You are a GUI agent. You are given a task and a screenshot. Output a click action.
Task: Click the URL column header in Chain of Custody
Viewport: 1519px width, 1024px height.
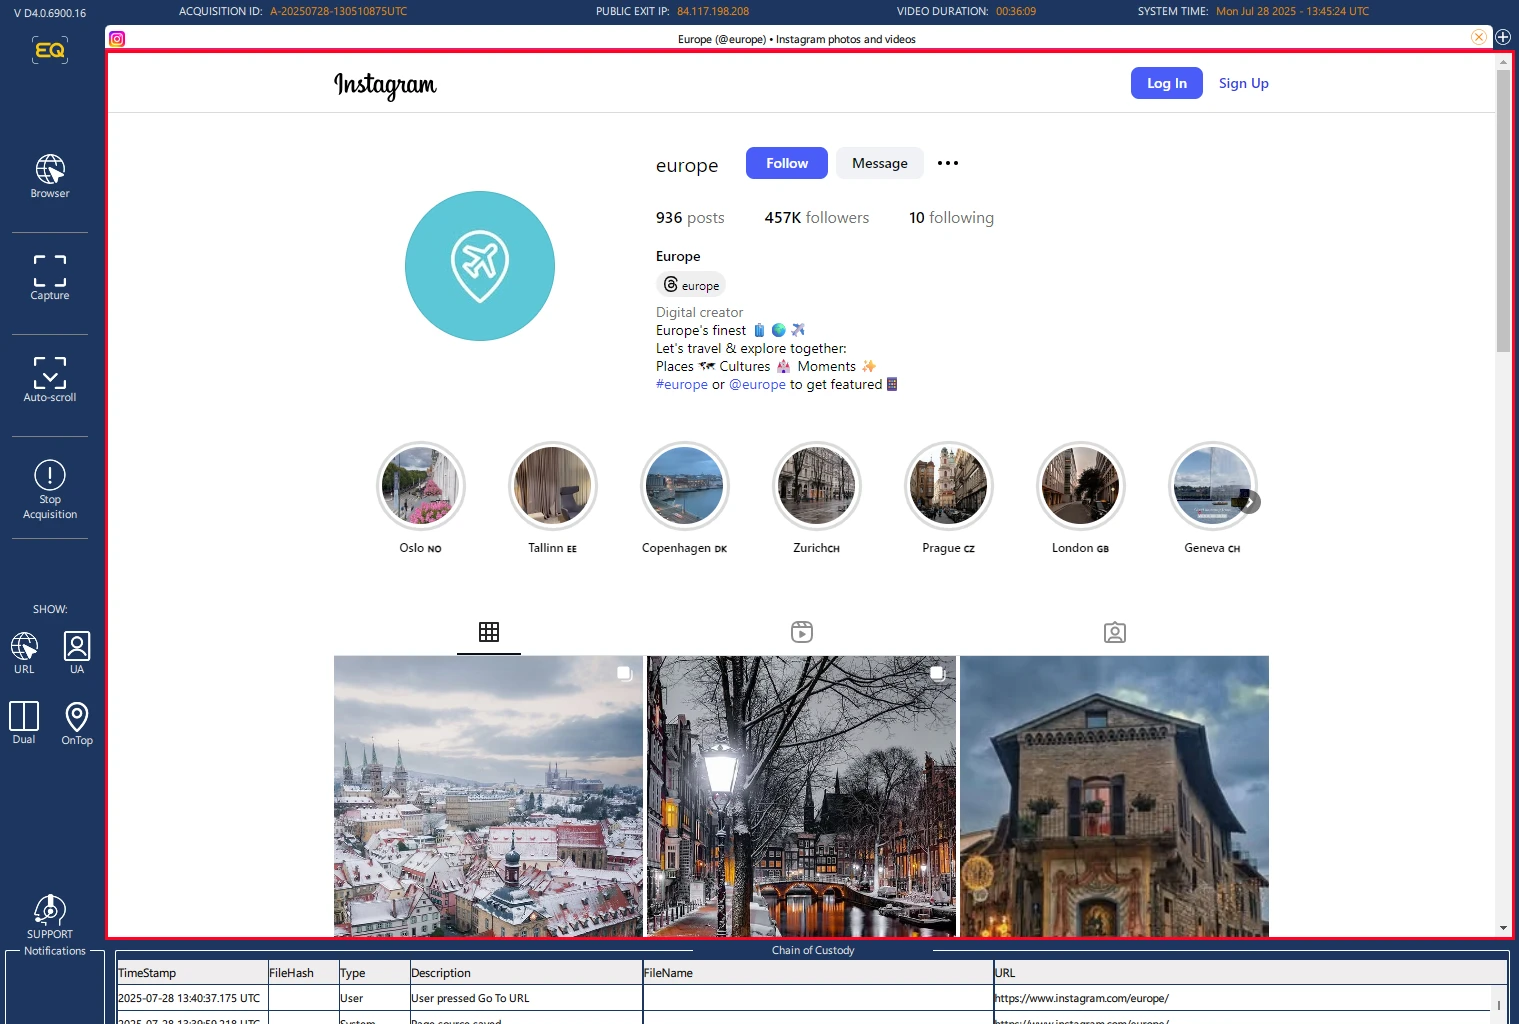pyautogui.click(x=1250, y=973)
